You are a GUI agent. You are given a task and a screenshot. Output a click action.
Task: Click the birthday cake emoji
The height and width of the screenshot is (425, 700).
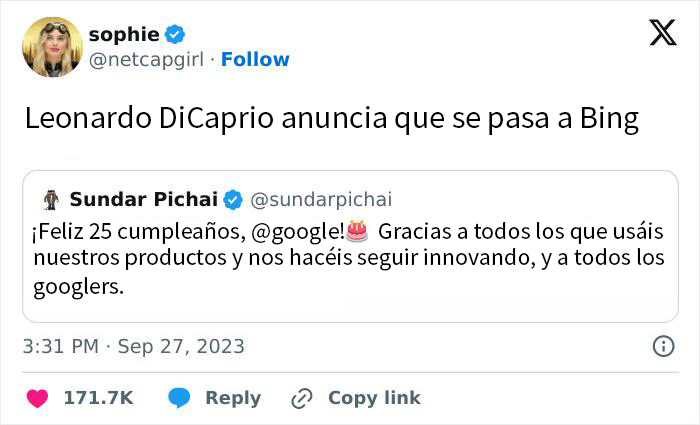pyautogui.click(x=356, y=232)
